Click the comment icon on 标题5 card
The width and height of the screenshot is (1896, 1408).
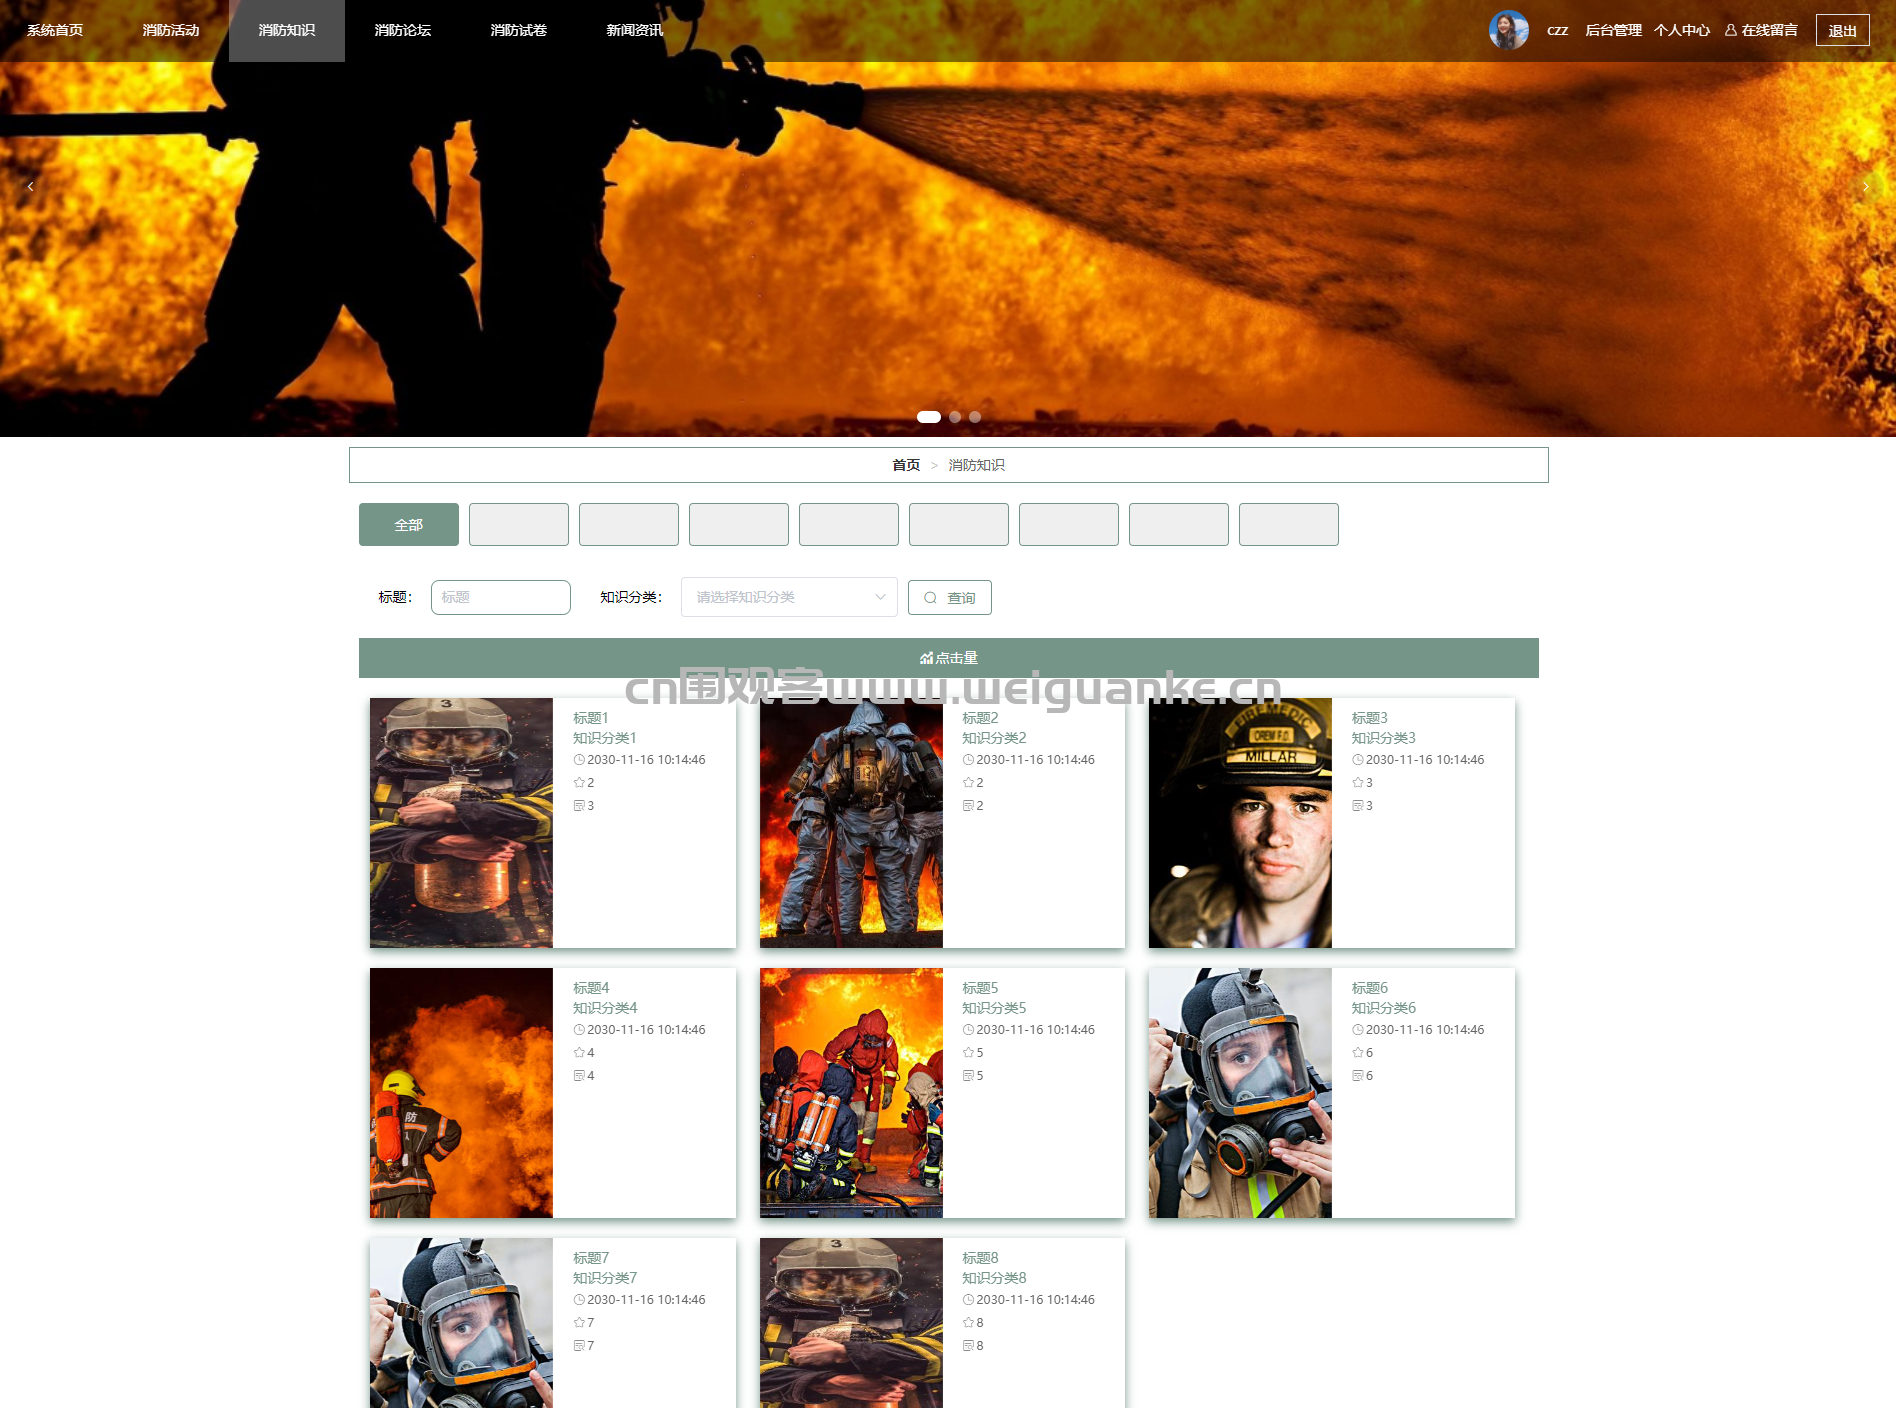968,1076
